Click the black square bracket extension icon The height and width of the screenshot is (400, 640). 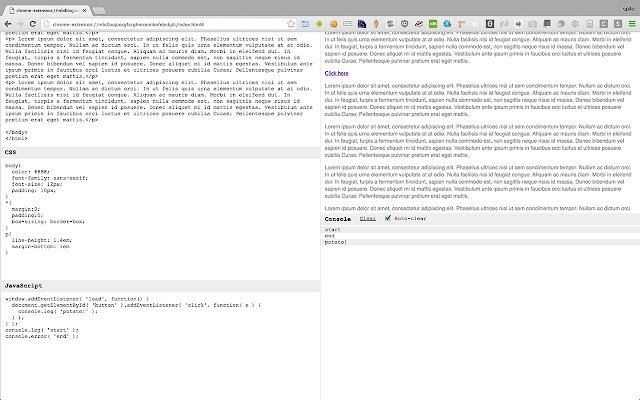coord(490,24)
